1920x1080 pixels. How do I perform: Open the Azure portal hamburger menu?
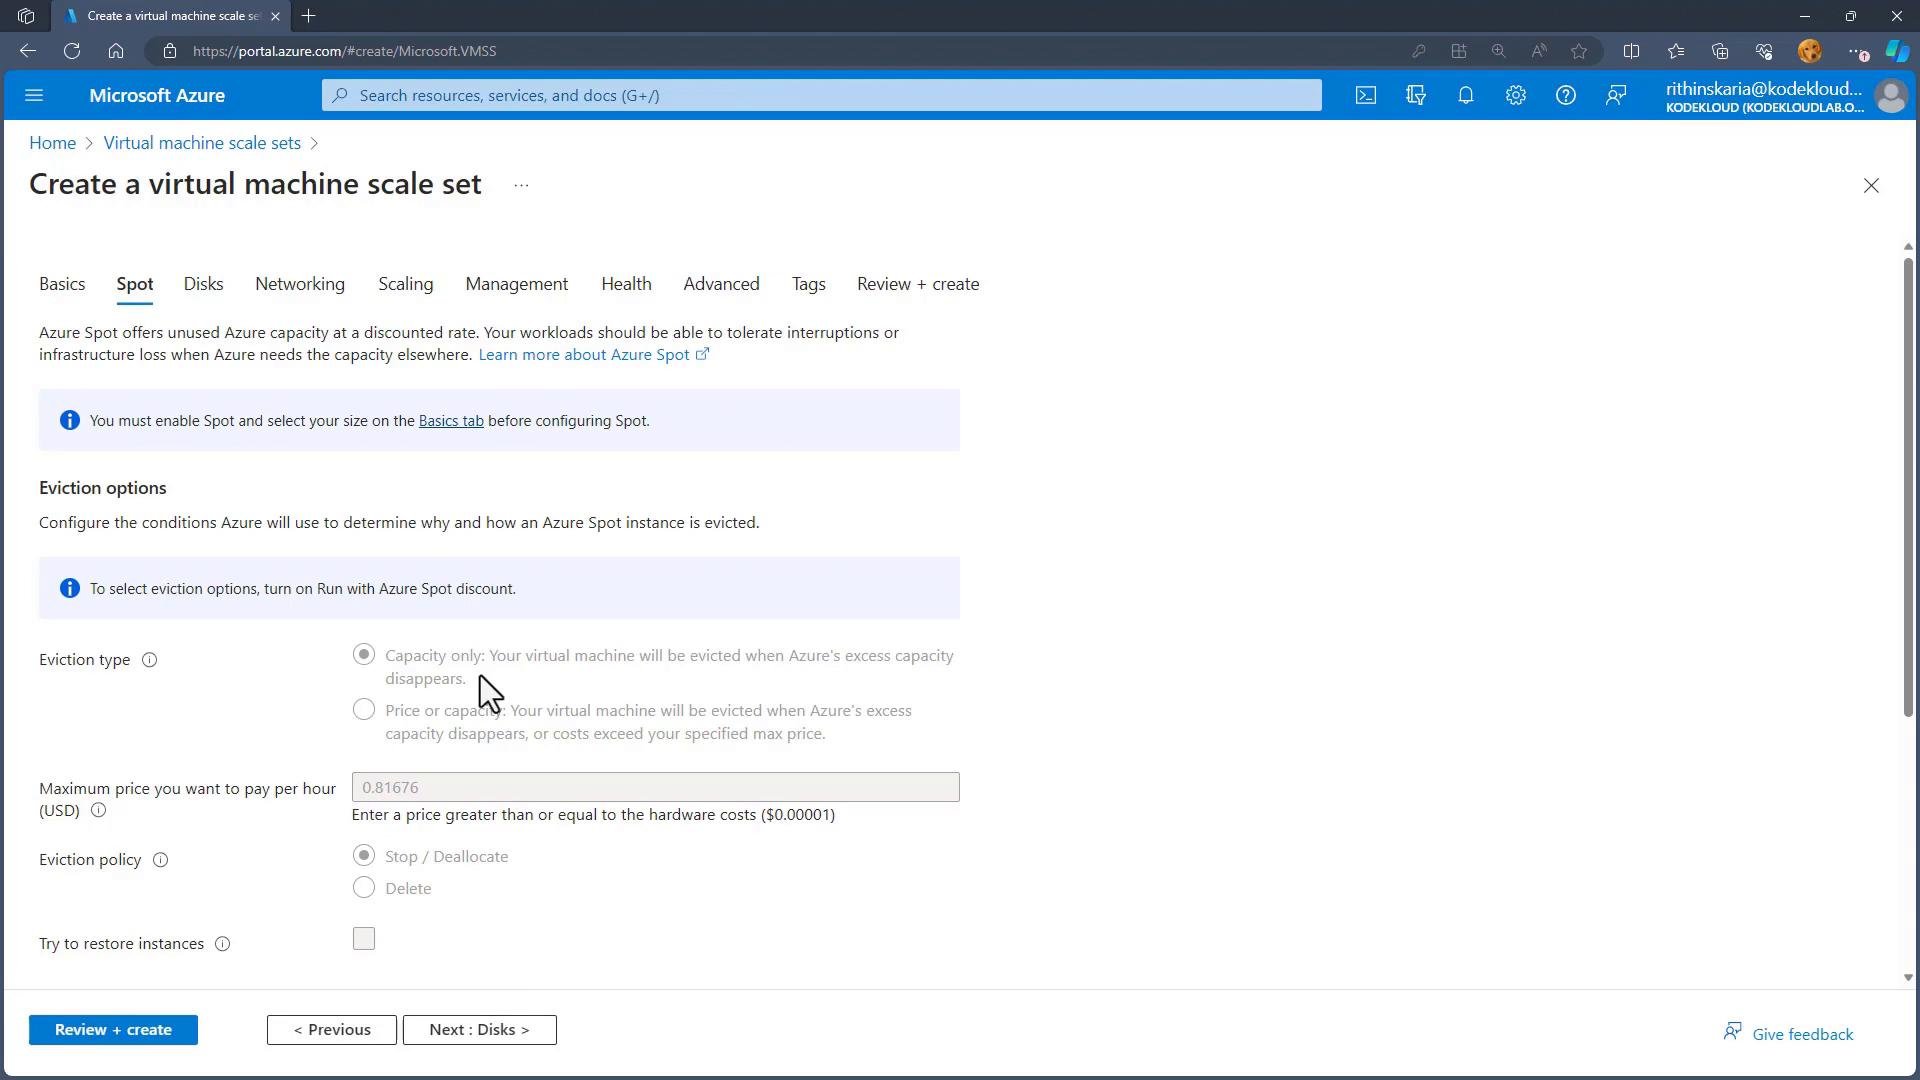(x=34, y=95)
